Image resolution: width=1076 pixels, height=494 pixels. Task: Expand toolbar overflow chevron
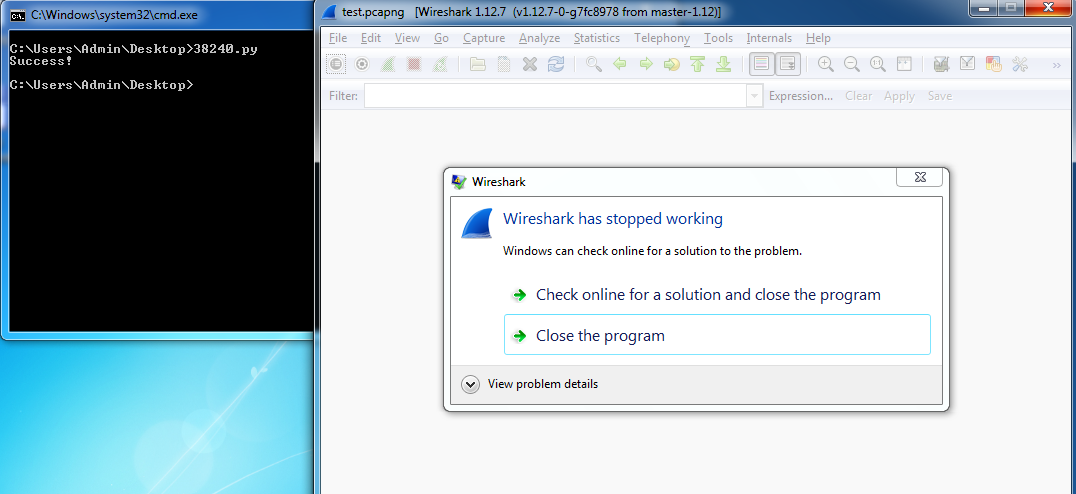click(x=1057, y=65)
